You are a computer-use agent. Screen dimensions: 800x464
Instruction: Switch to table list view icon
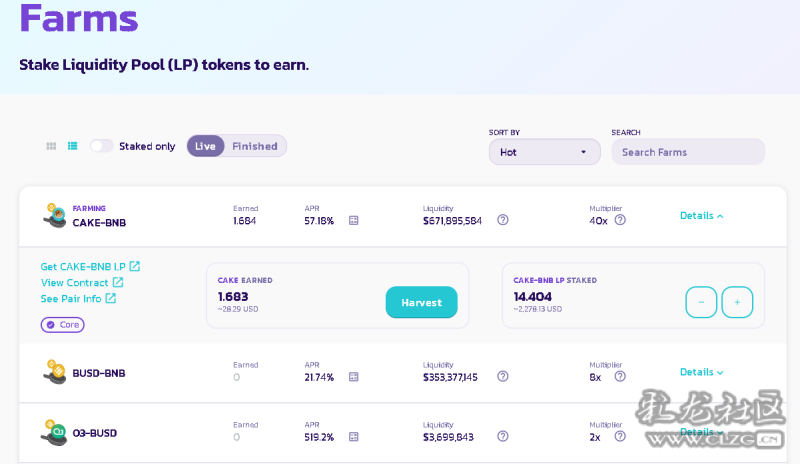click(x=72, y=146)
